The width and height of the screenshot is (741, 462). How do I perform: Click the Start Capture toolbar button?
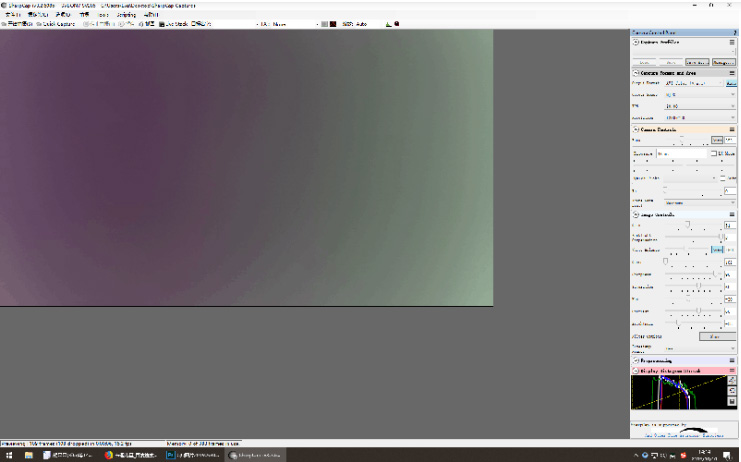[17, 23]
